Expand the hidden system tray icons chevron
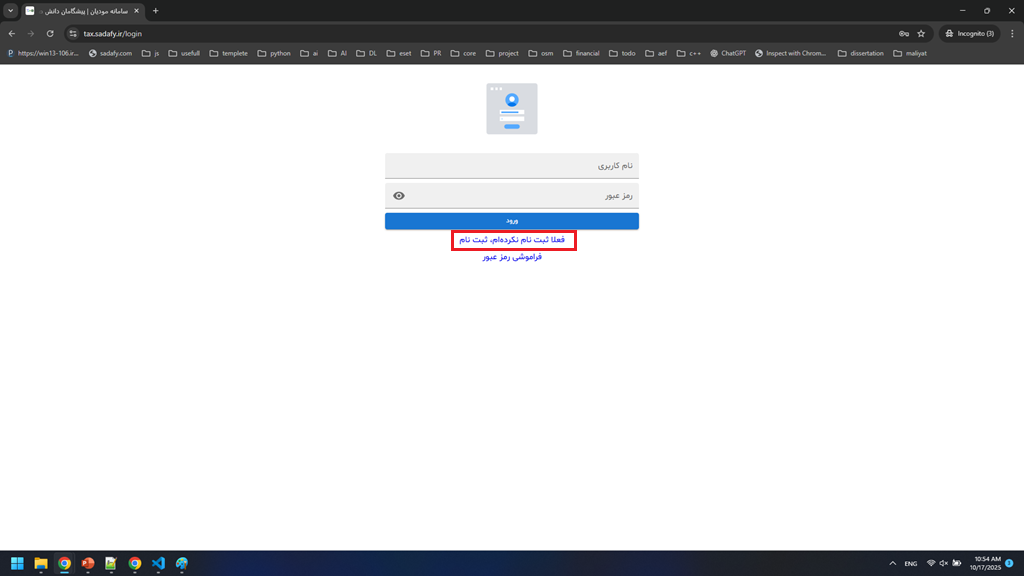The height and width of the screenshot is (576, 1024). pyautogui.click(x=892, y=563)
